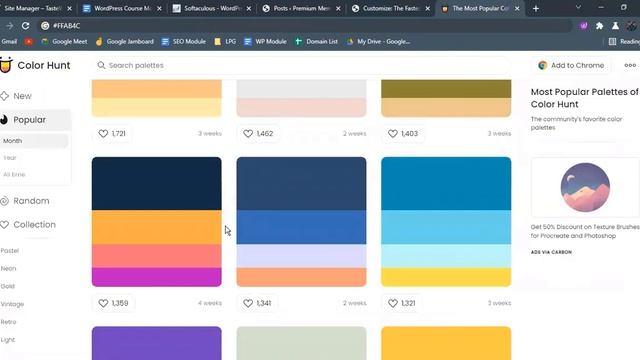Open the My Drive bookmark
The width and height of the screenshot is (640, 360).
(x=378, y=42)
